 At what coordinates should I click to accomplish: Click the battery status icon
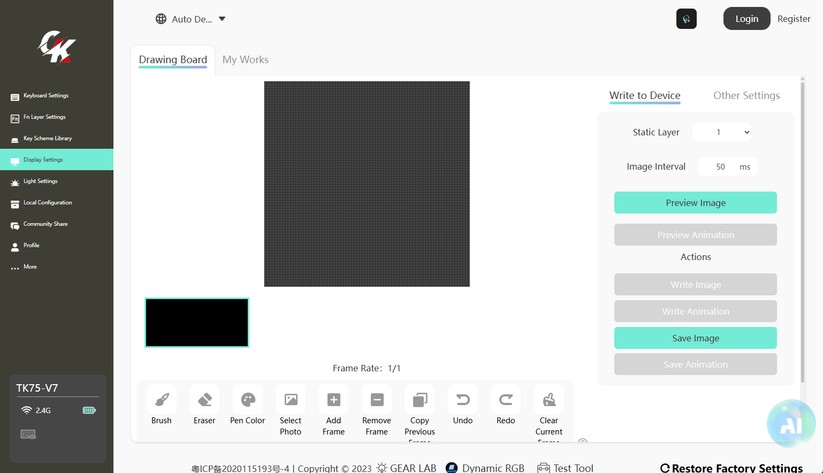click(x=89, y=410)
